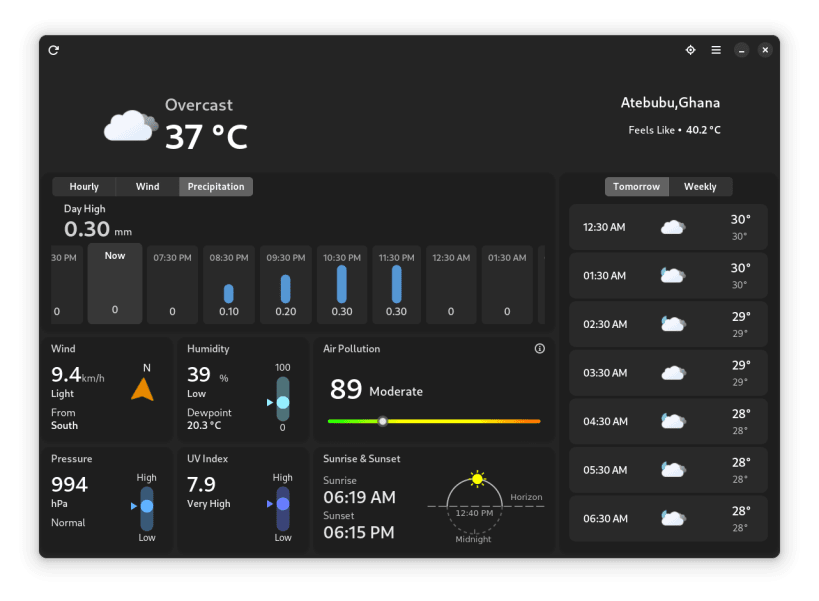Click the 12:40 PM label on sun arc

coord(474,513)
